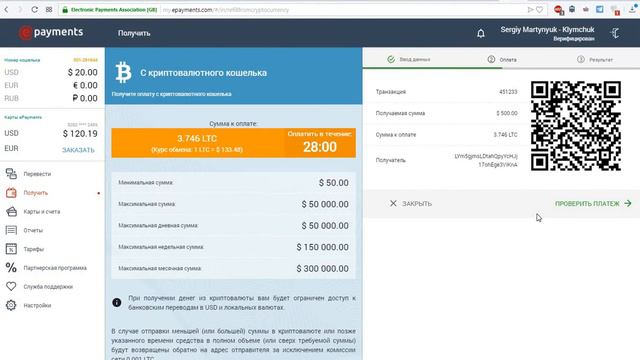
Task: Click Максимальная недельная сумма $ 150 000.00
Action: [322, 247]
